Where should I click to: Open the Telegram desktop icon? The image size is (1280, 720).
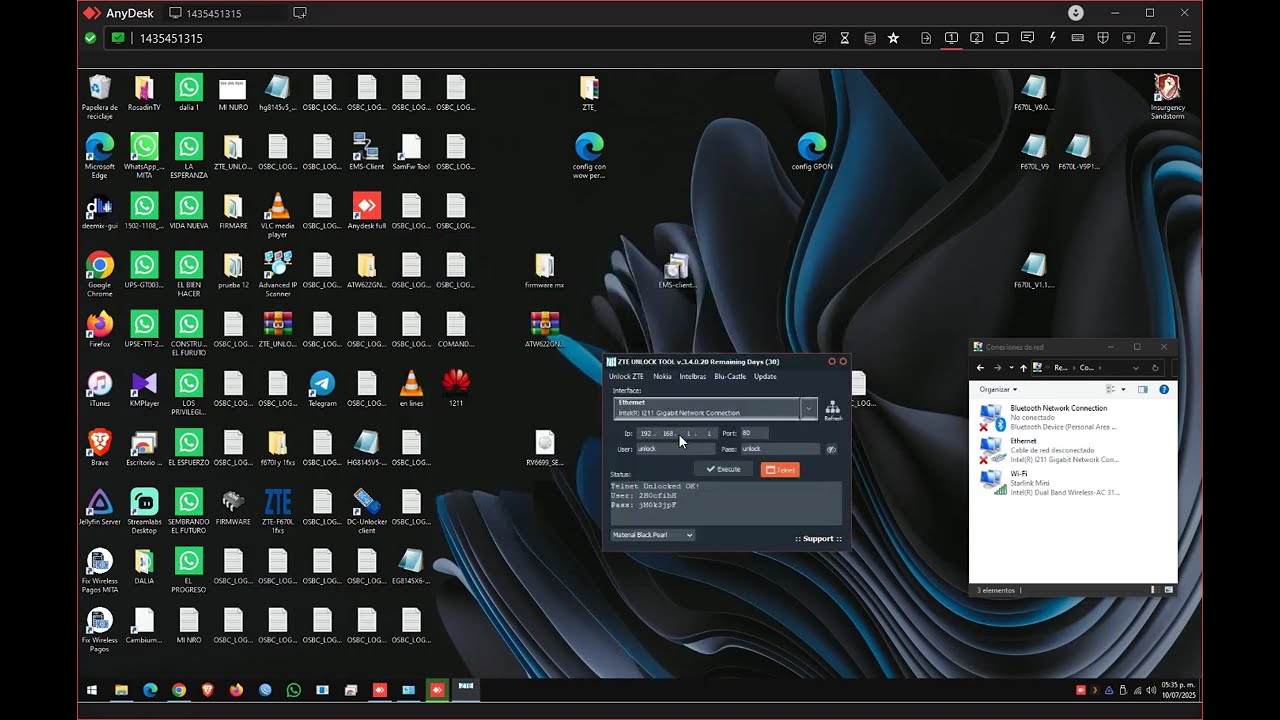click(x=322, y=389)
